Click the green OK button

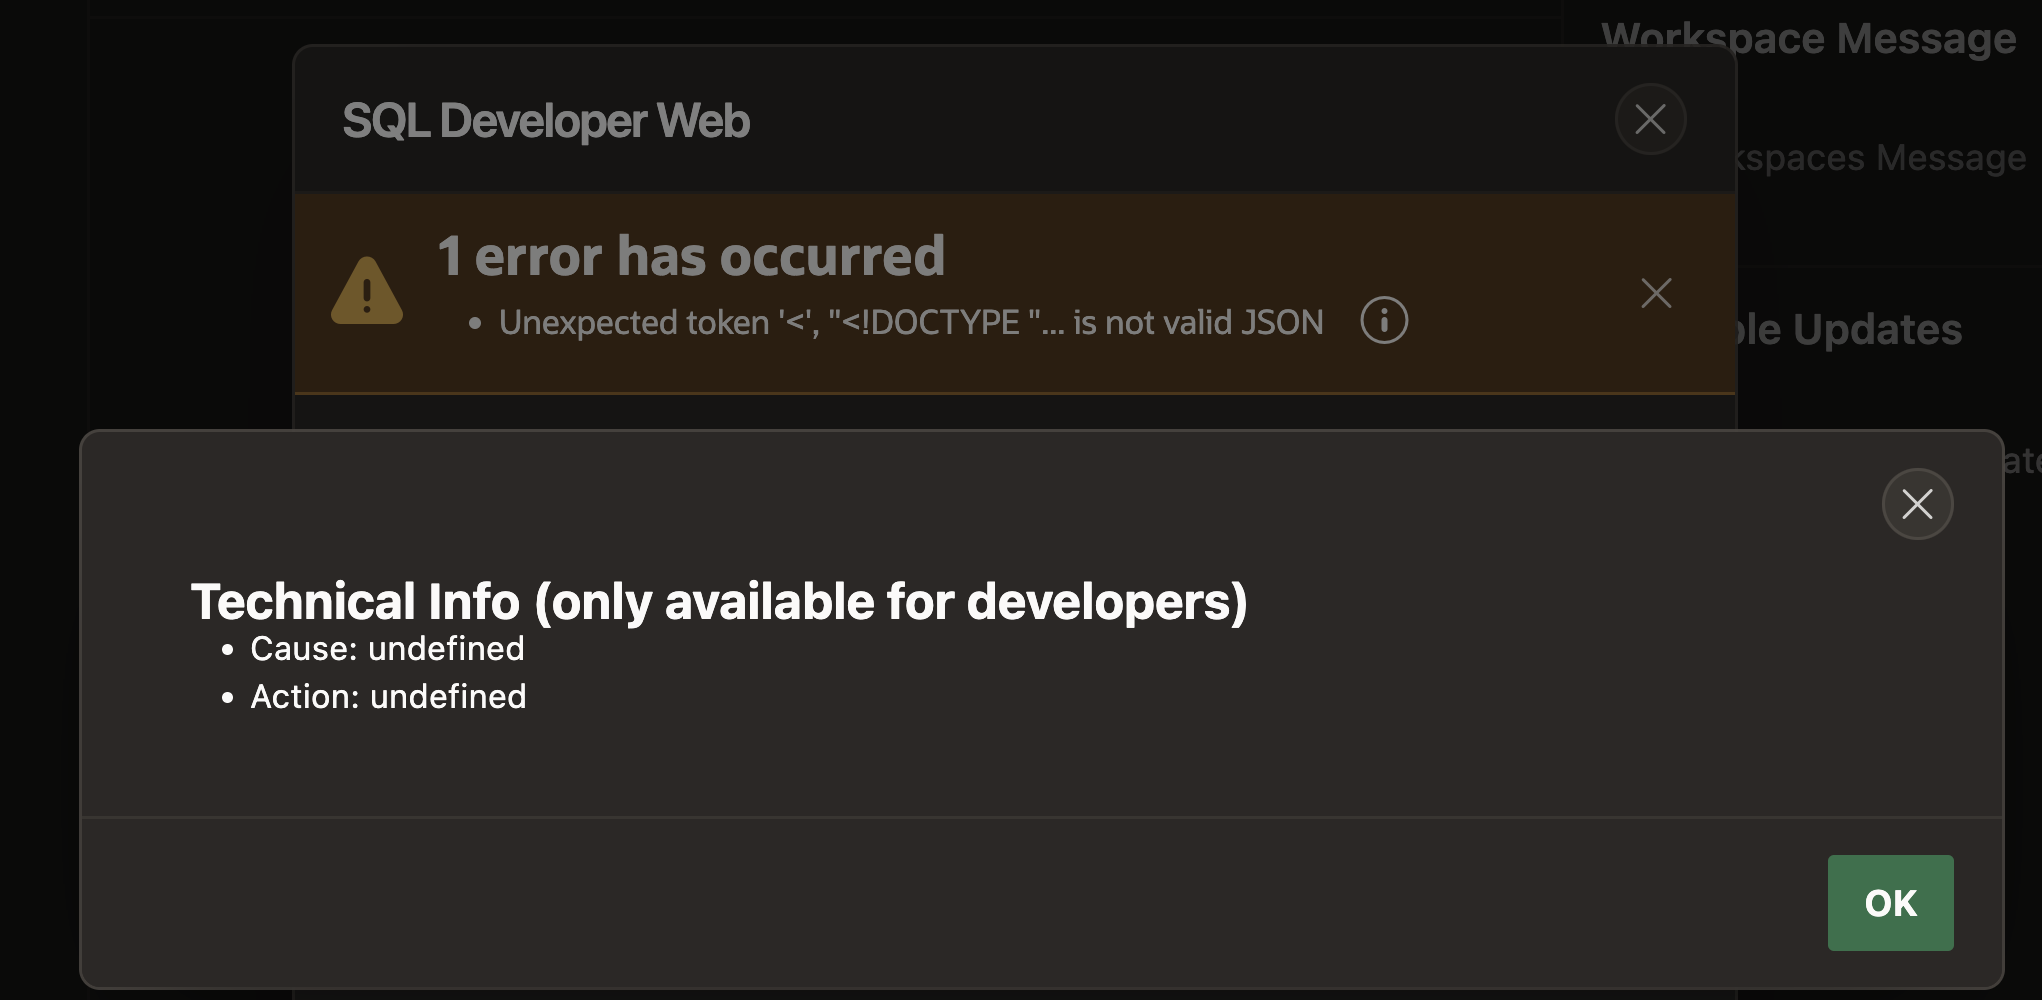pos(1890,902)
